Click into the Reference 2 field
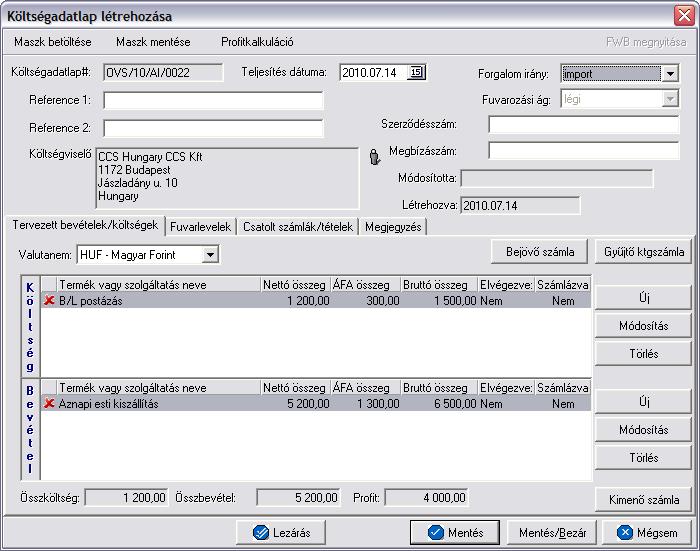Image resolution: width=700 pixels, height=551 pixels. click(x=213, y=128)
